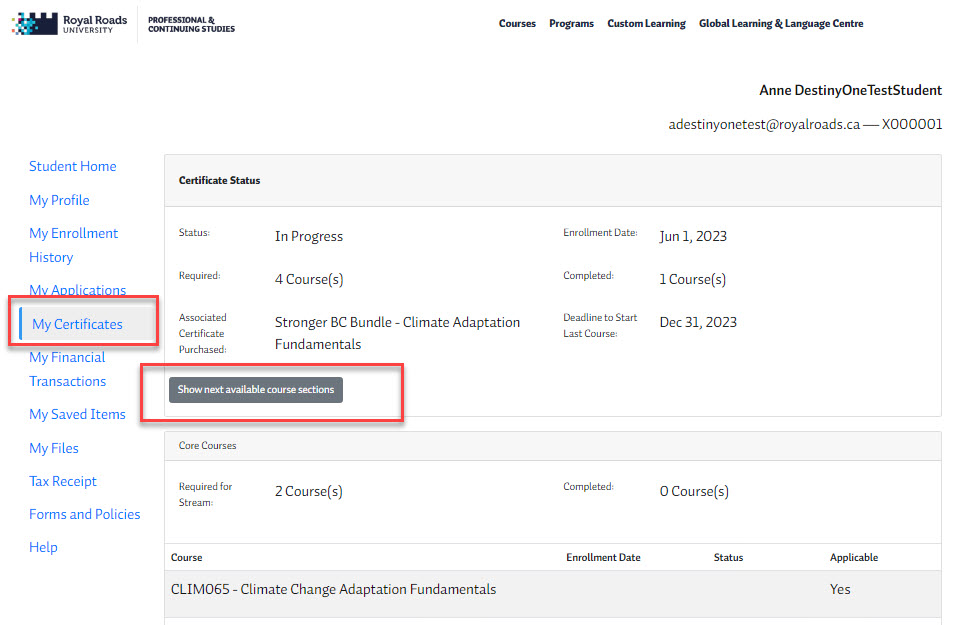Click email adestinyonetest@royalroads.ca text
The width and height of the screenshot is (969, 625).
click(764, 124)
